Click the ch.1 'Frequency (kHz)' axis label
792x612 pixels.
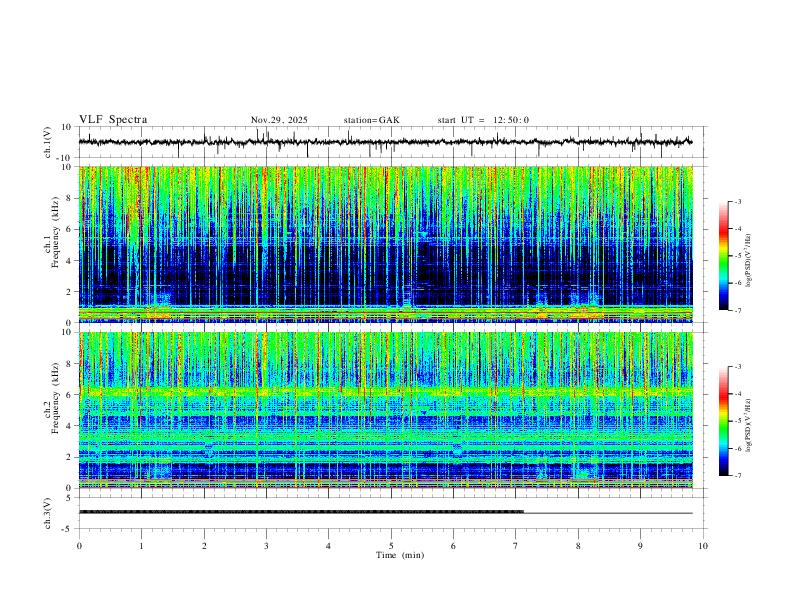56,232
